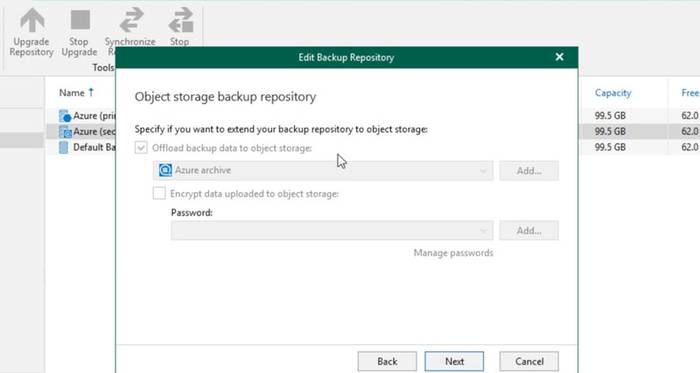
Task: Click the Stop Upgrade toolbar icon
Action: point(80,20)
